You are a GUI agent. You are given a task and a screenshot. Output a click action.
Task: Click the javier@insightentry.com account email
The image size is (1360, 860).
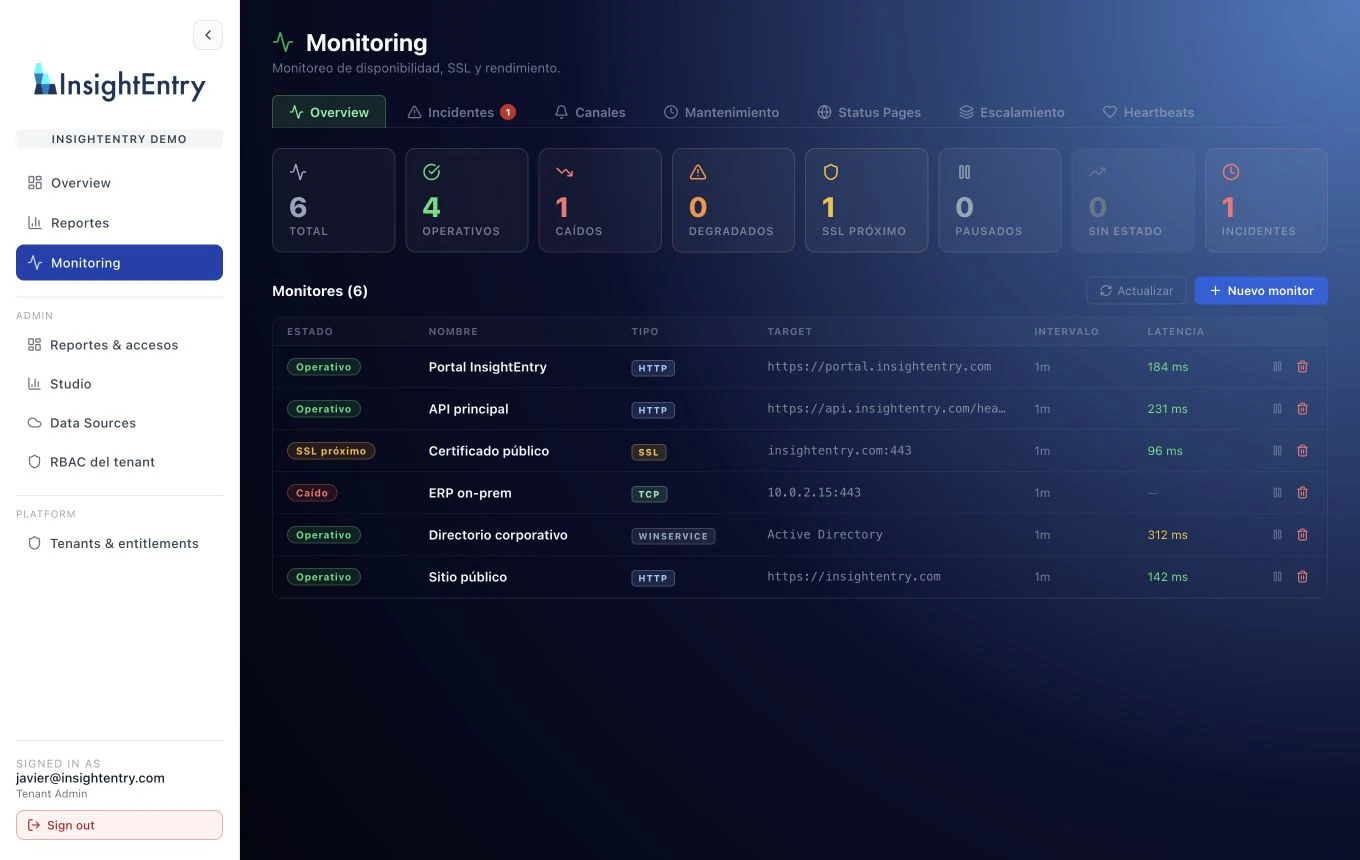(x=90, y=778)
